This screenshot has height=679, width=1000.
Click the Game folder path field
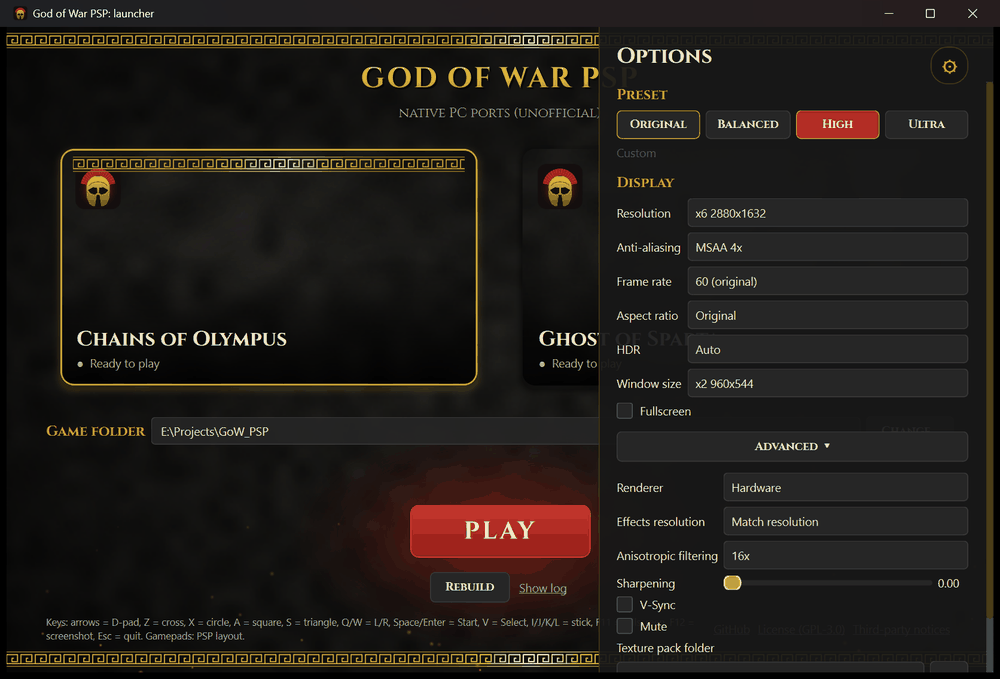tap(375, 431)
